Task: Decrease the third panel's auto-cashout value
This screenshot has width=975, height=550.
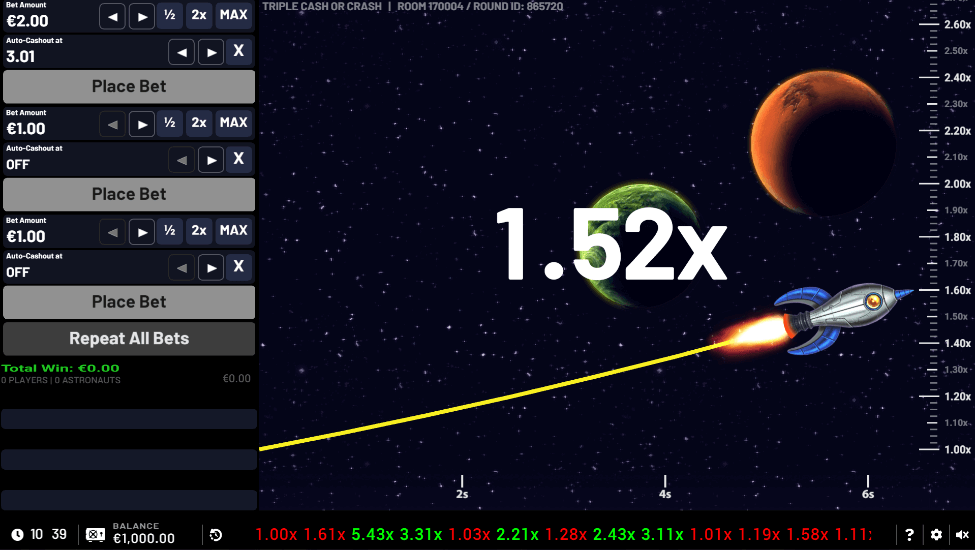Action: point(182,268)
